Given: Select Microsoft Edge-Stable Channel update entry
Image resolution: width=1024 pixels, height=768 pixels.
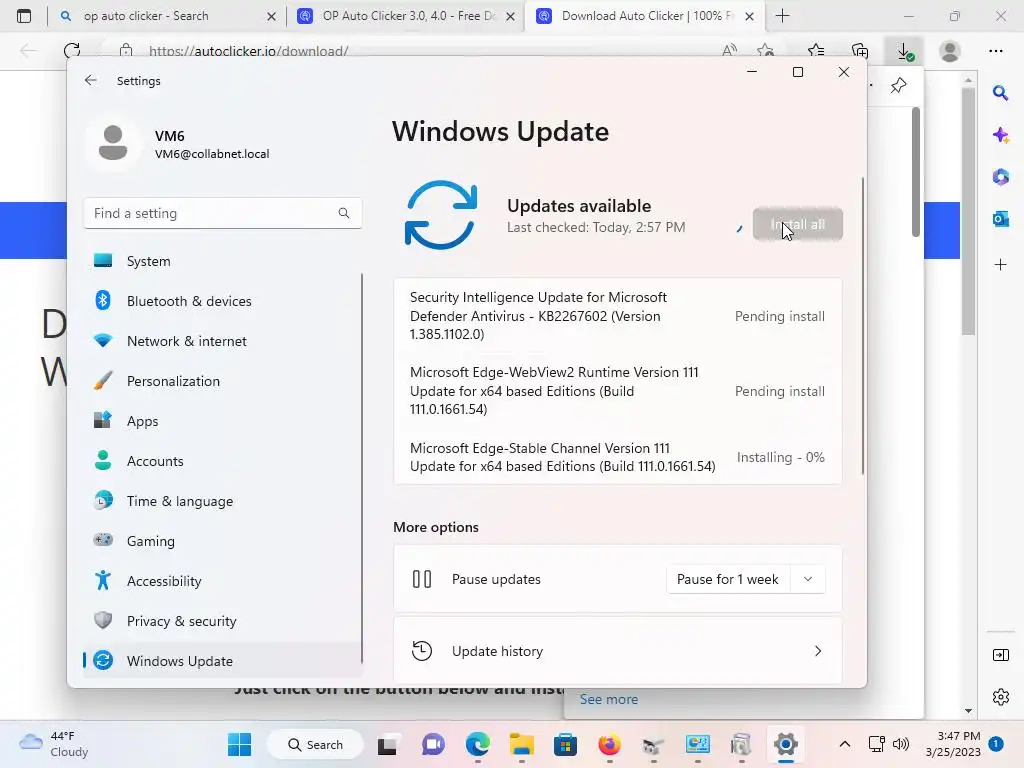Looking at the screenshot, I should coord(618,457).
